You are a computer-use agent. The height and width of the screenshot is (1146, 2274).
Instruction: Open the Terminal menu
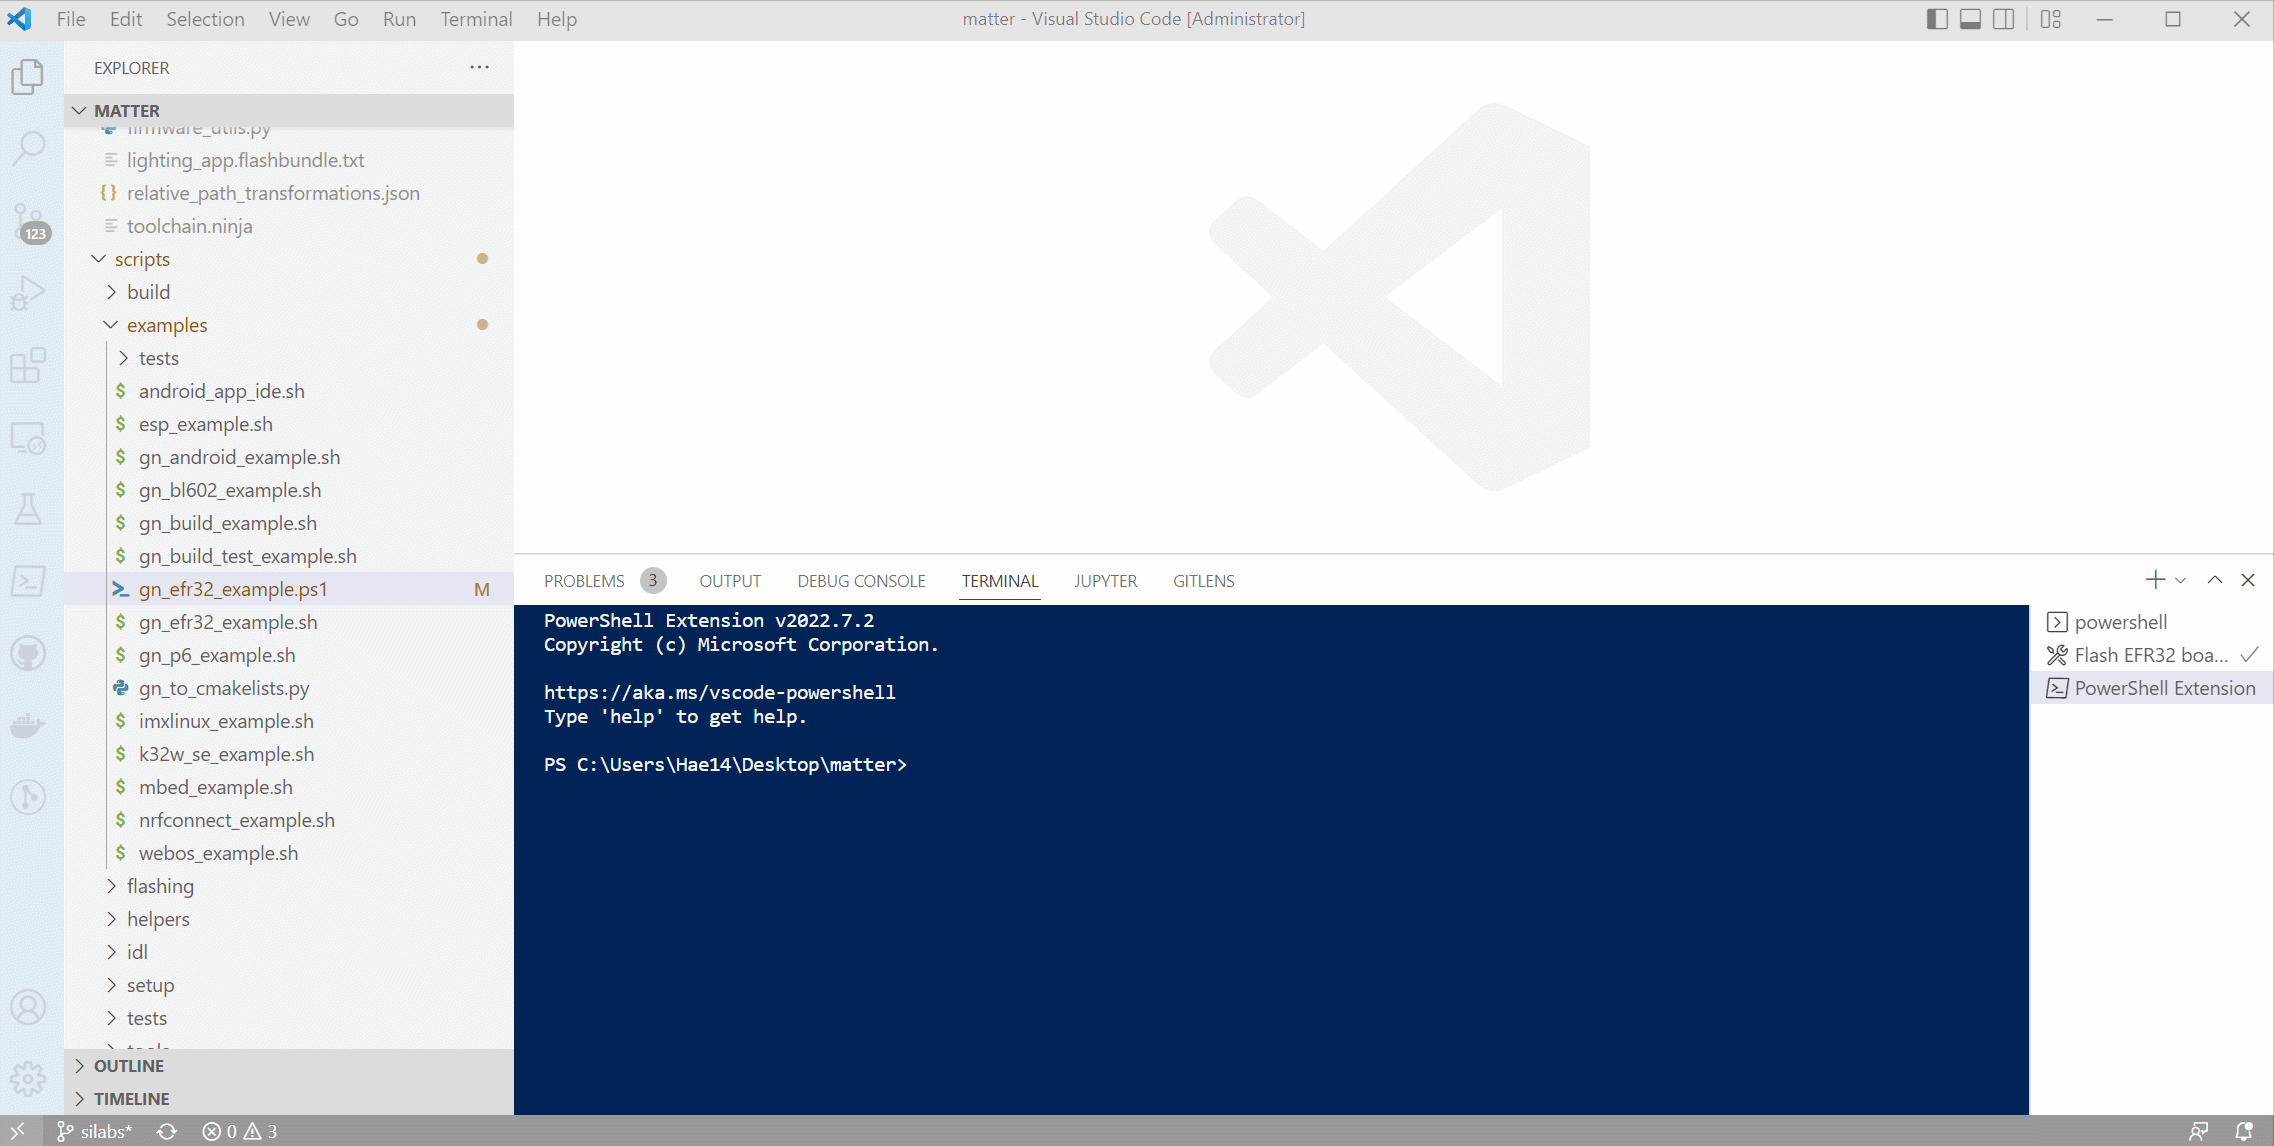[x=476, y=19]
